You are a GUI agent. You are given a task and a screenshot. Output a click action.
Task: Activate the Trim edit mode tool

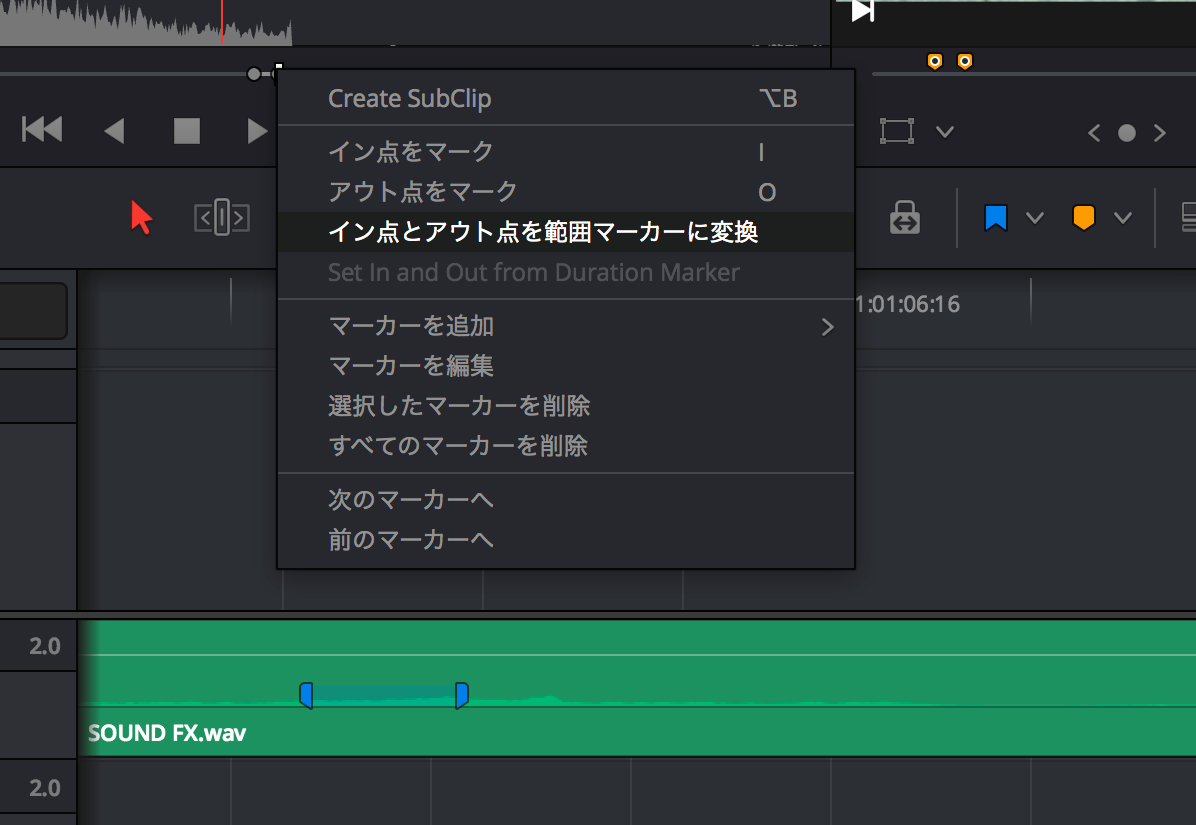(222, 217)
